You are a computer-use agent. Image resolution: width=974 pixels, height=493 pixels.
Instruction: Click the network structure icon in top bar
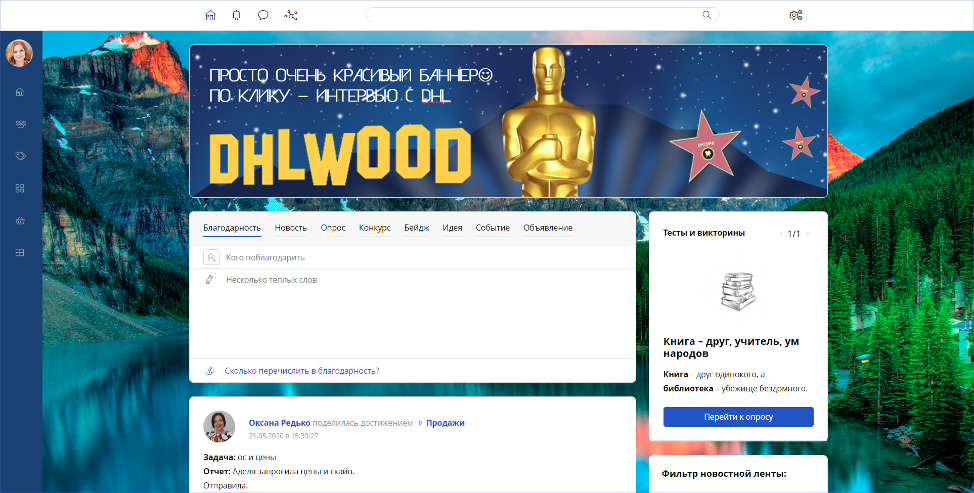(x=291, y=15)
